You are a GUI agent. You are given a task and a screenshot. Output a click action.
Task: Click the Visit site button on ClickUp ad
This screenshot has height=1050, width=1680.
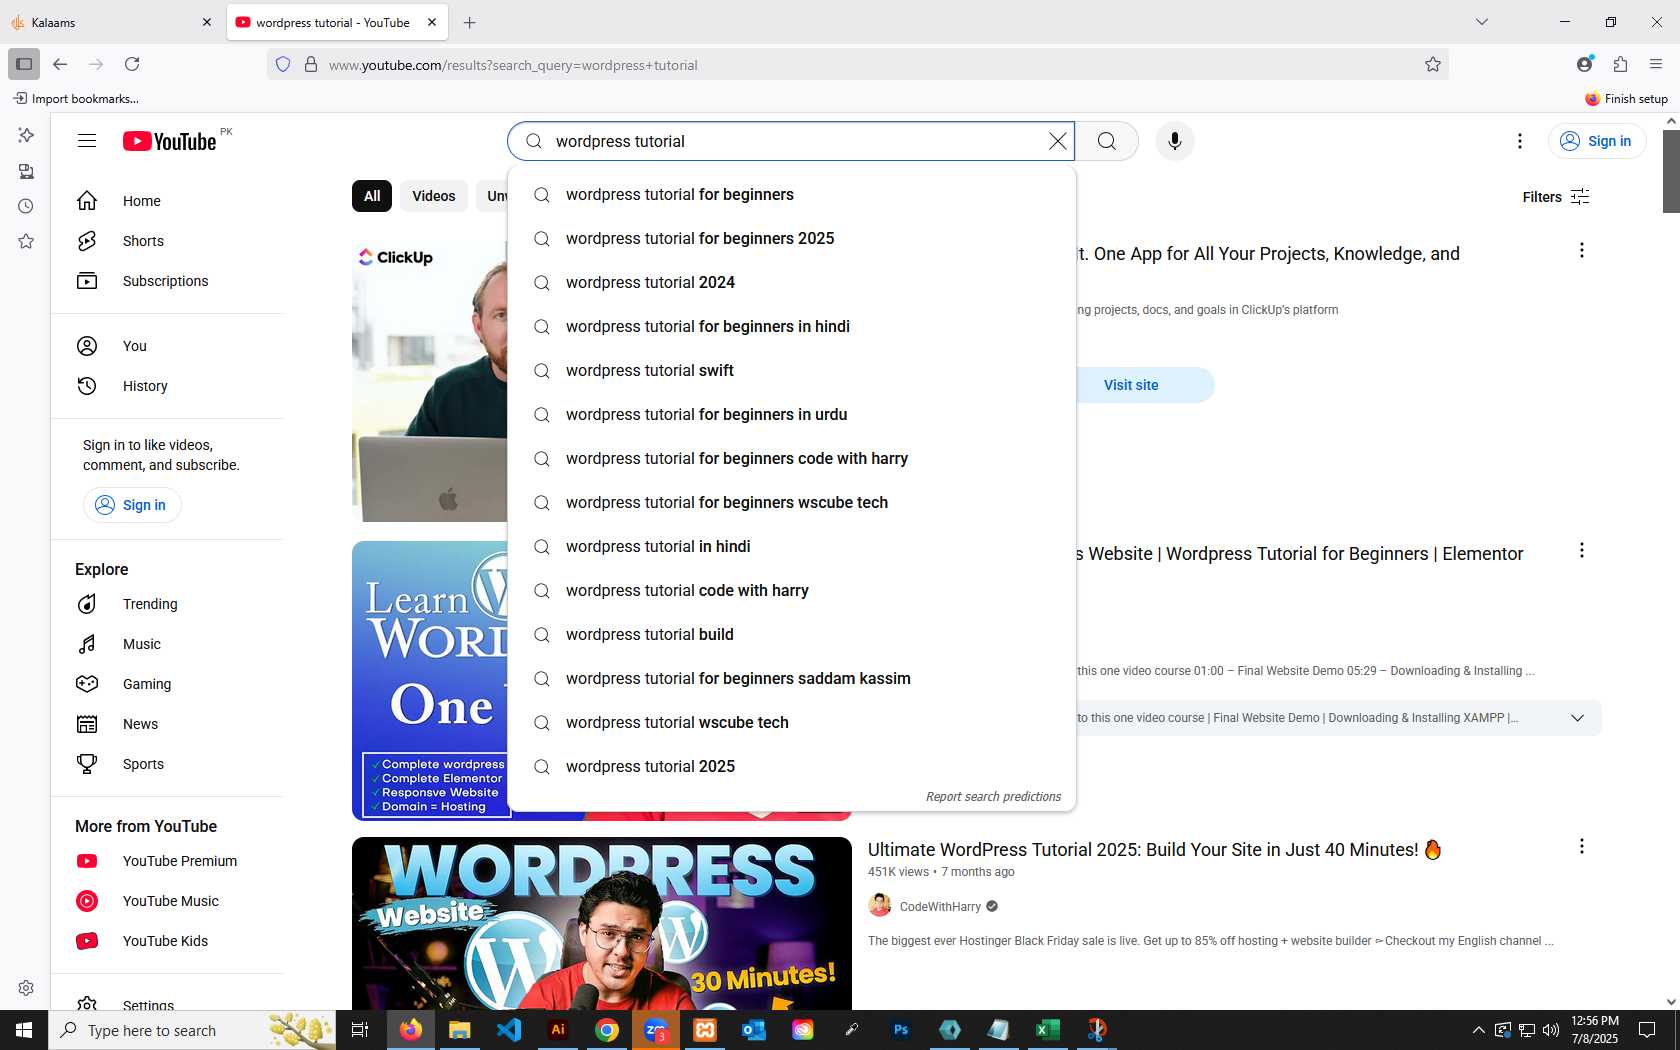pyautogui.click(x=1131, y=385)
